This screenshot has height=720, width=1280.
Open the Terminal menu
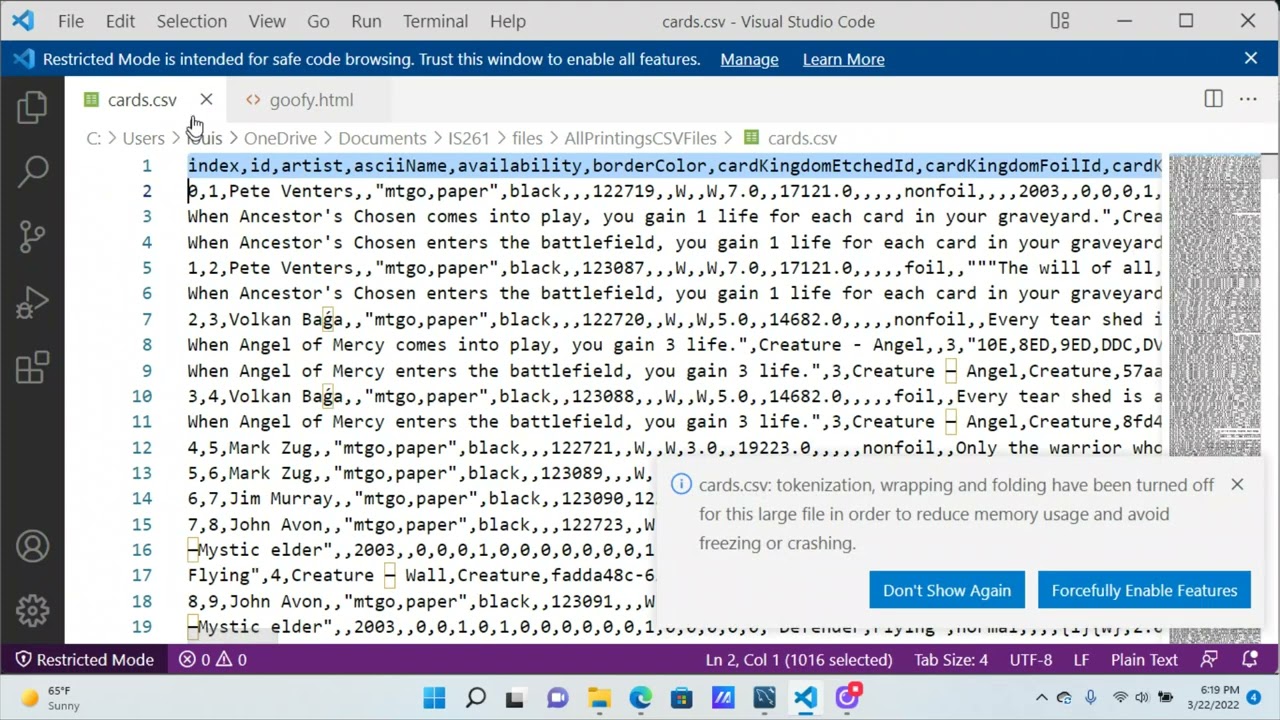(435, 21)
